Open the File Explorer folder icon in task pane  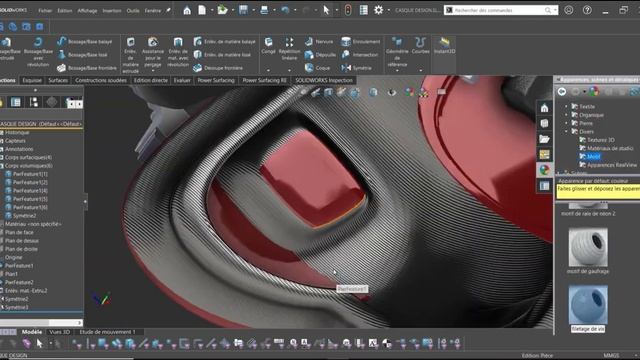pos(544,139)
